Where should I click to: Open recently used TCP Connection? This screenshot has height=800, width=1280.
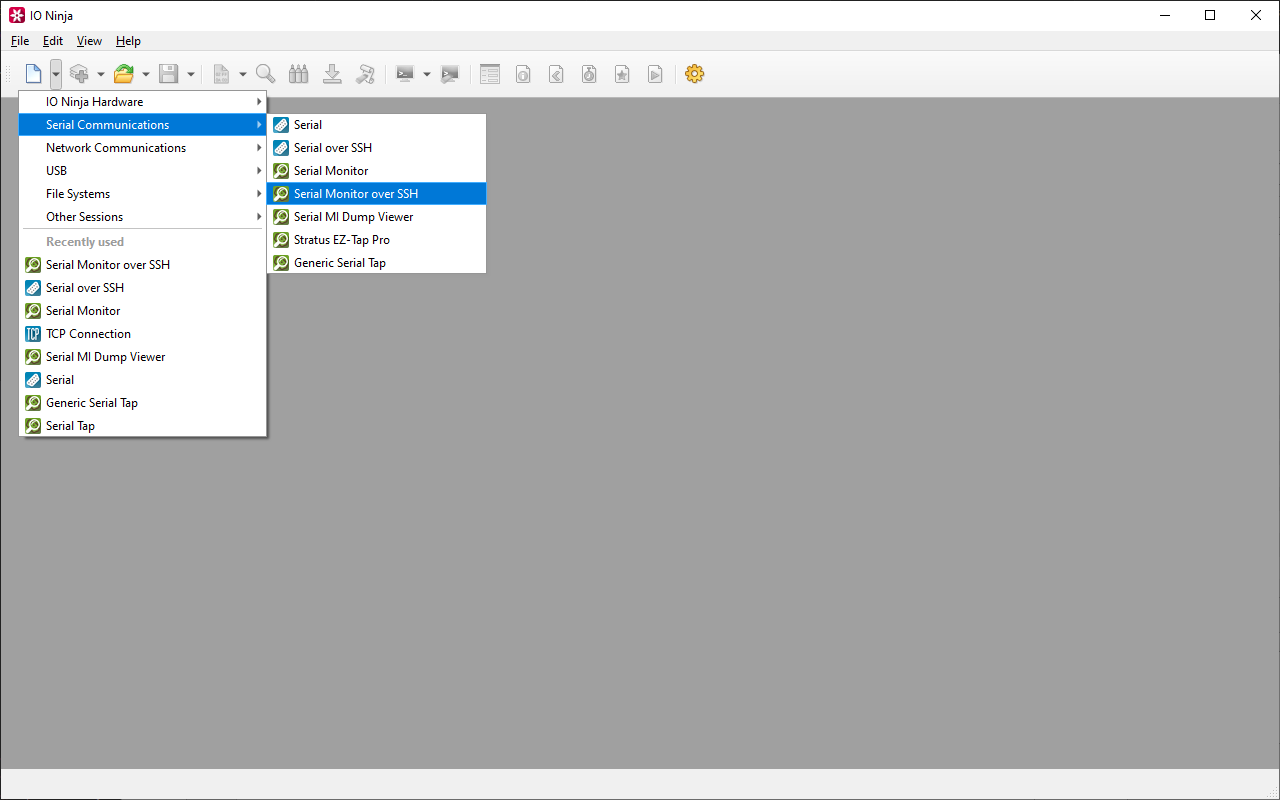[143, 334]
